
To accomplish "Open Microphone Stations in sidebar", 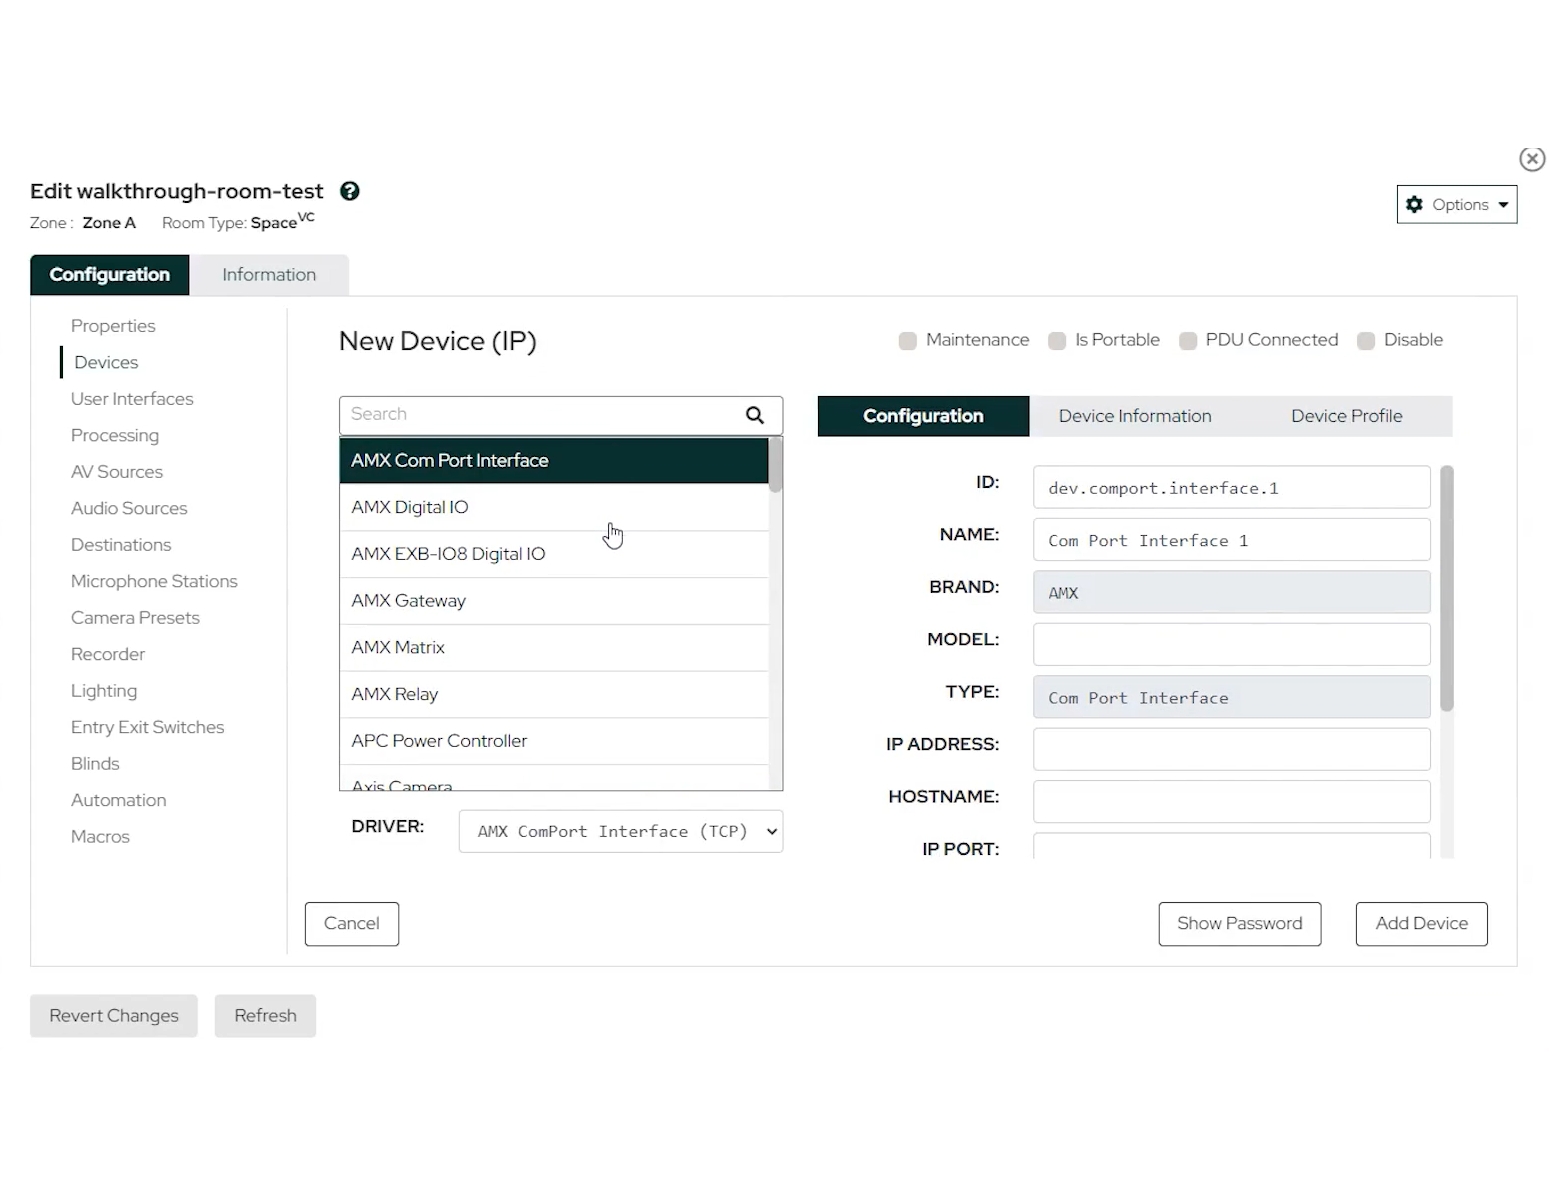I will coord(154,581).
